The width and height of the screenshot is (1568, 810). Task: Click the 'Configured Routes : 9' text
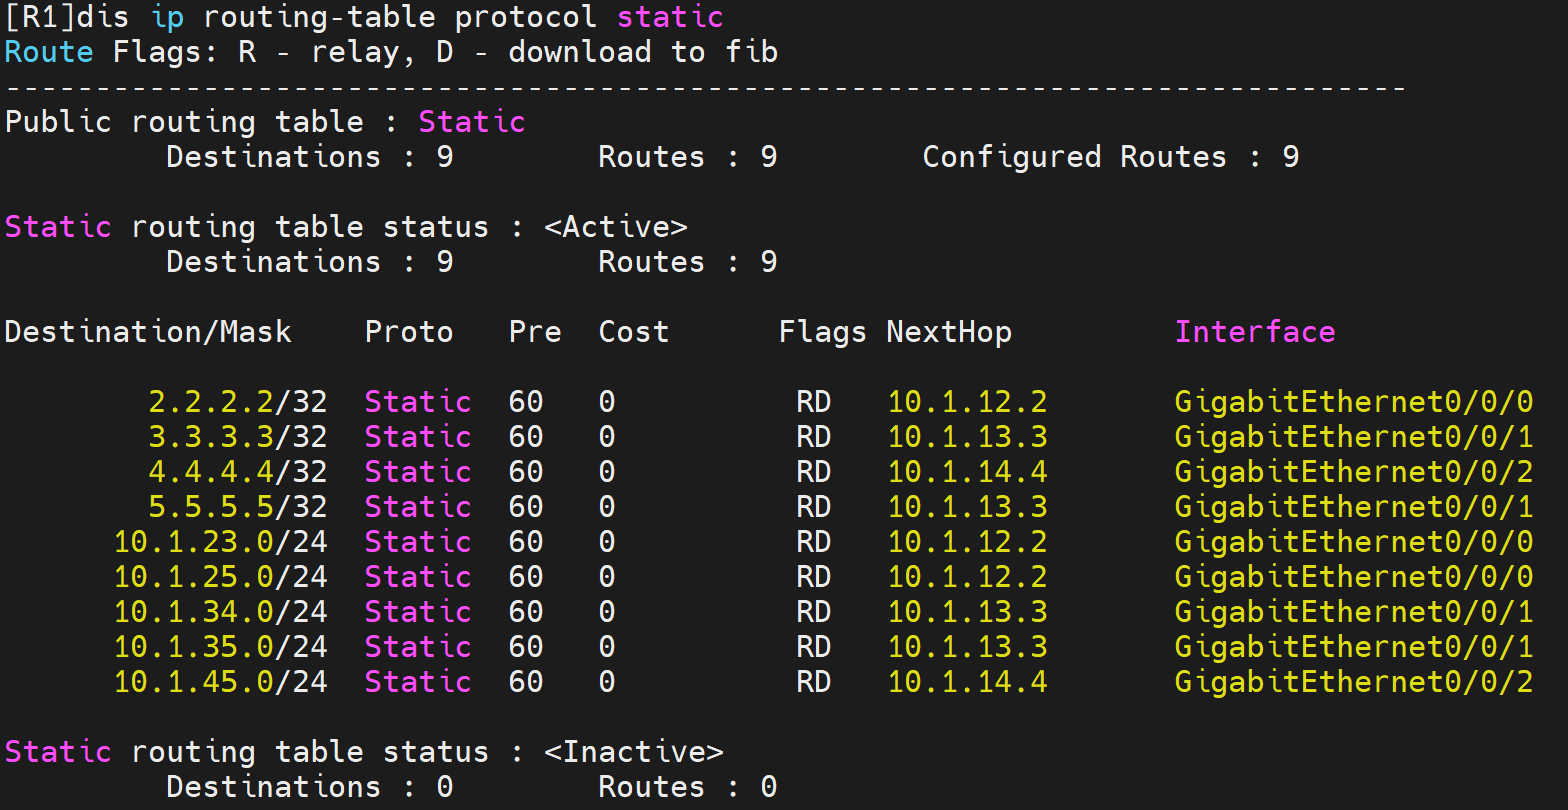[x=1110, y=157]
